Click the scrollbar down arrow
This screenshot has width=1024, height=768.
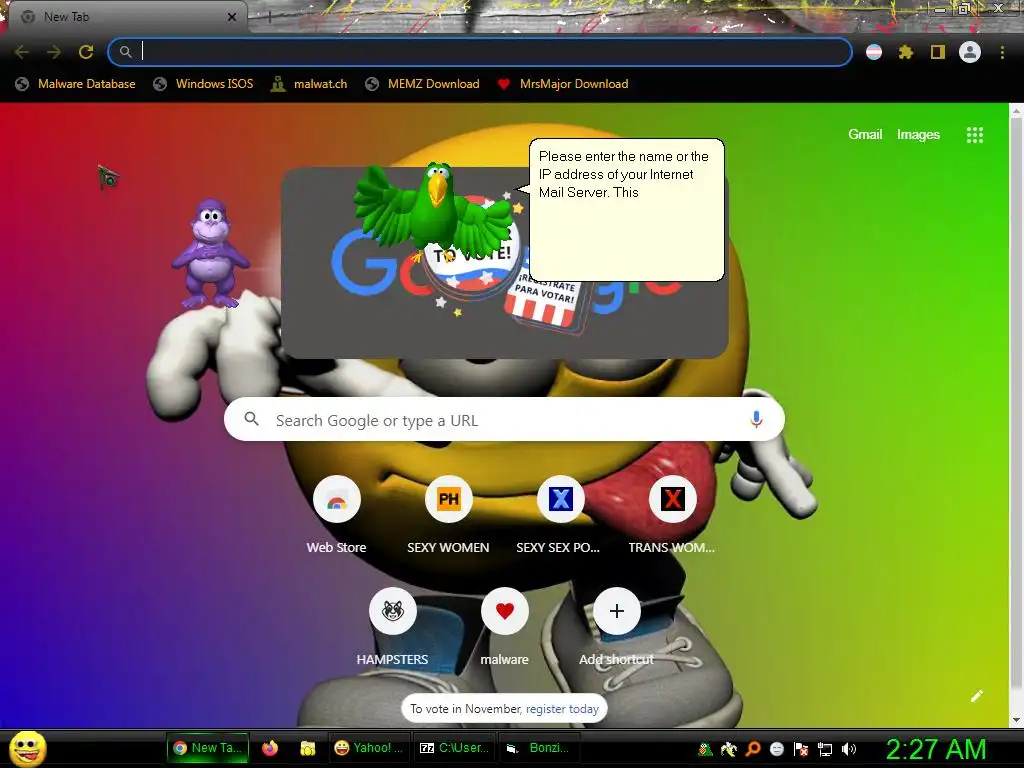pyautogui.click(x=1016, y=720)
